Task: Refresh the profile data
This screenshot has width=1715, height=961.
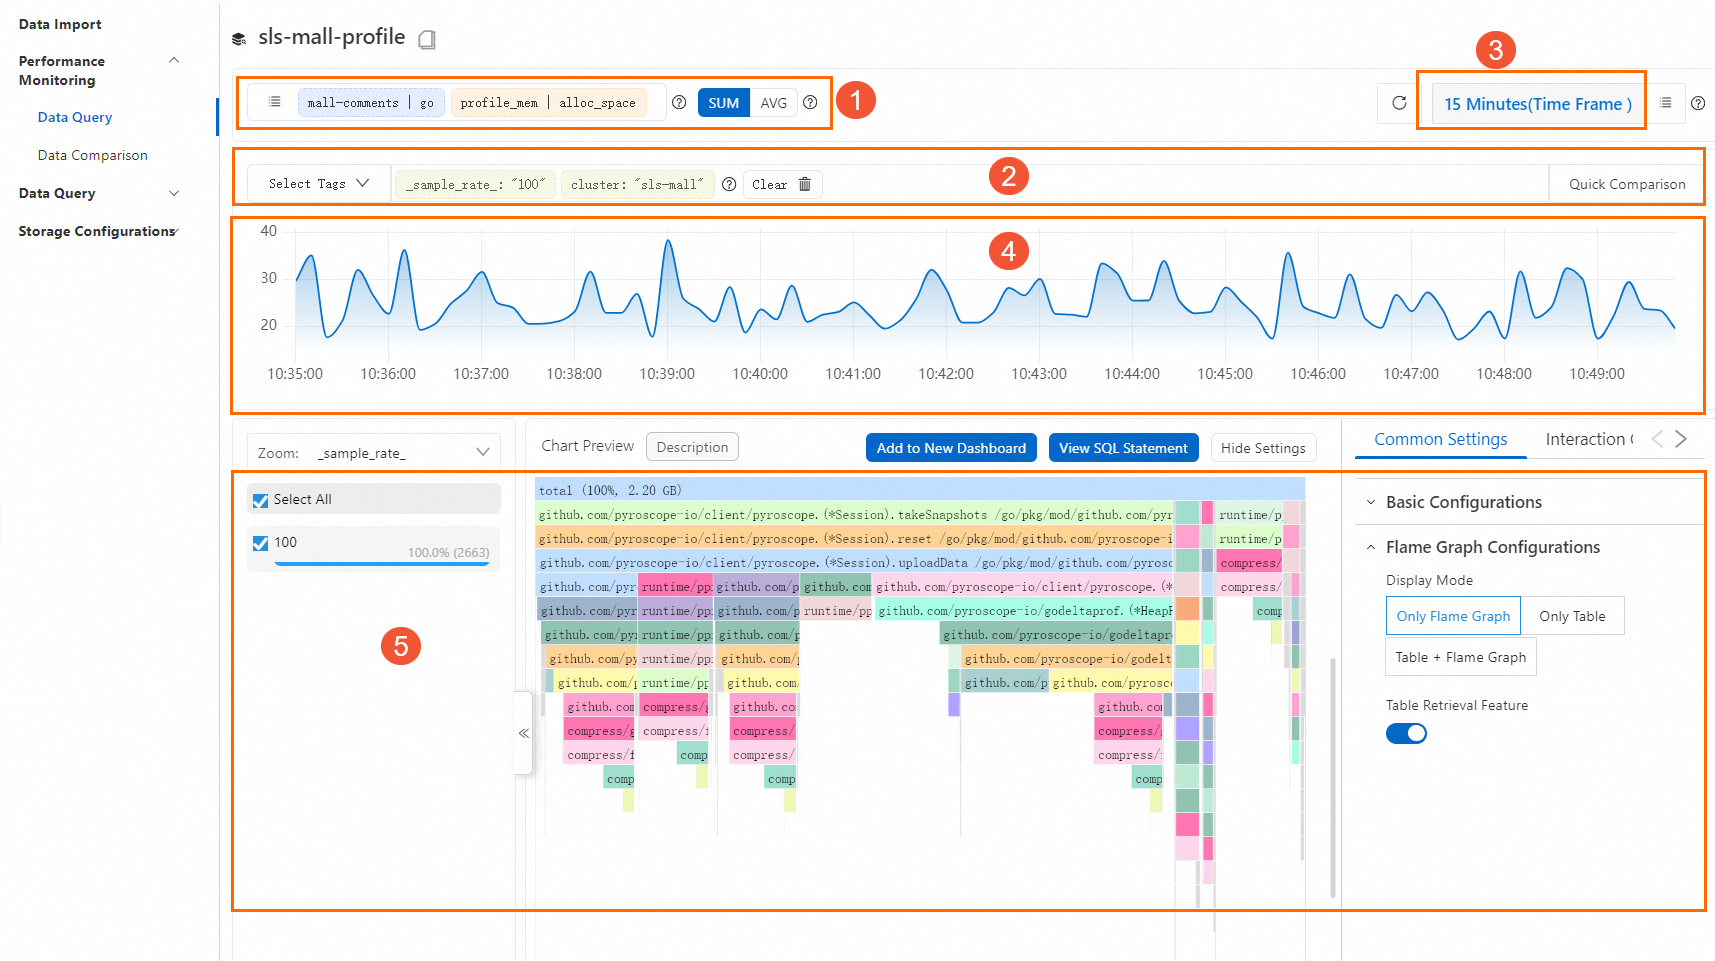Action: (x=1399, y=103)
